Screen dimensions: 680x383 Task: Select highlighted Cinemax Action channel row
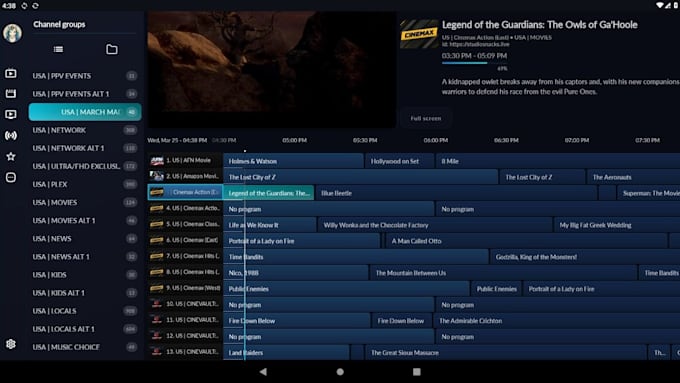(x=185, y=192)
